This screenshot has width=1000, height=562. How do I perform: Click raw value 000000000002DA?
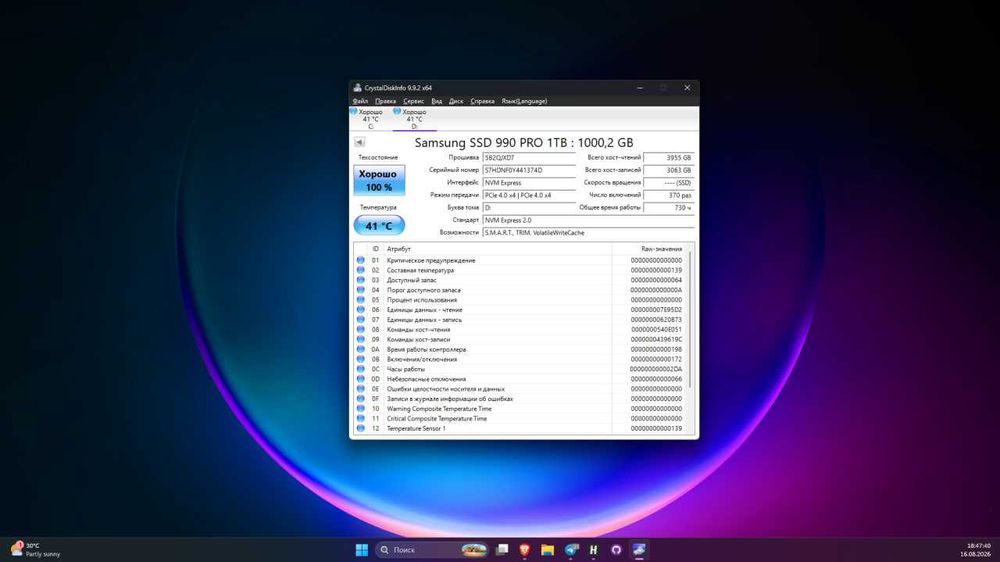[x=656, y=369]
